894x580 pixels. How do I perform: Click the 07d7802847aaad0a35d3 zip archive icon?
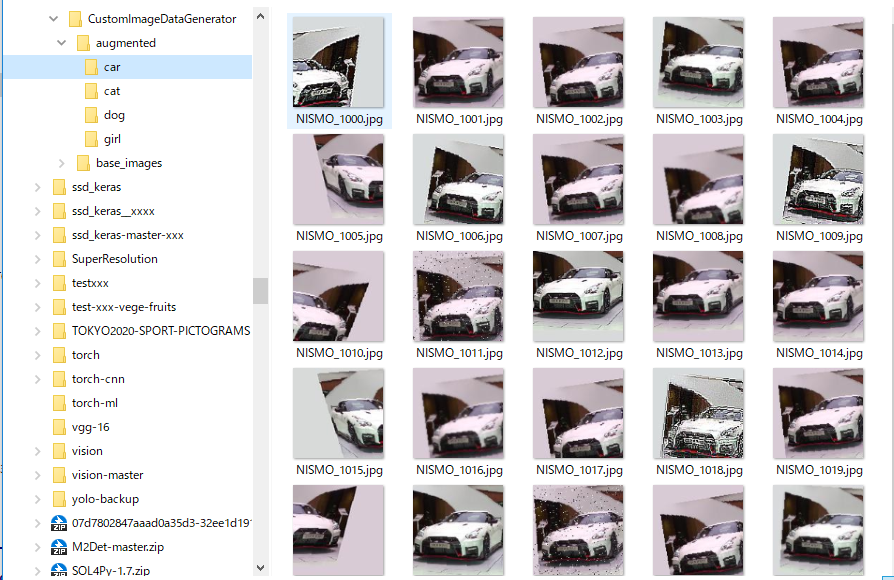pos(59,523)
